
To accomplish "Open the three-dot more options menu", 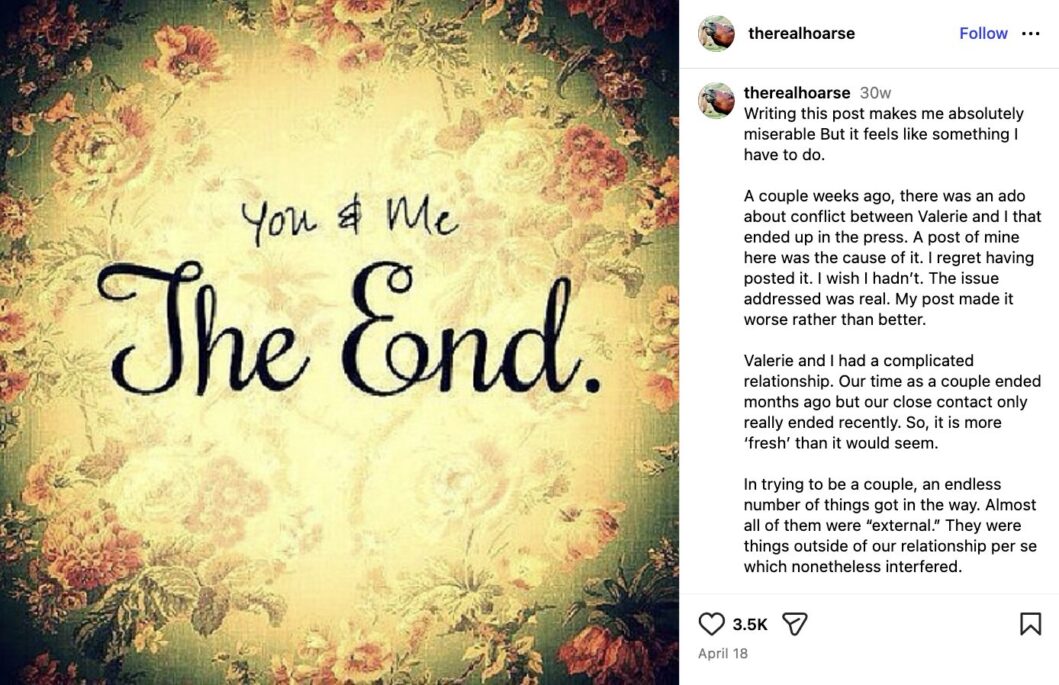I will [x=1031, y=34].
